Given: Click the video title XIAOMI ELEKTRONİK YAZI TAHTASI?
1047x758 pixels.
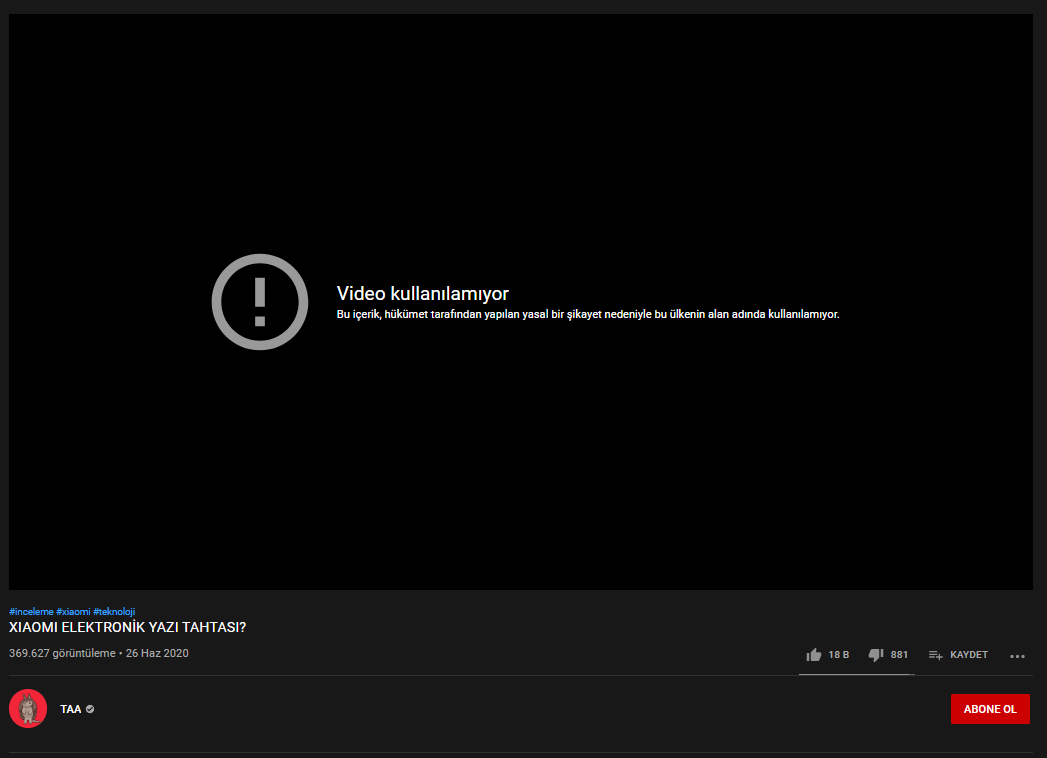Looking at the screenshot, I should coord(127,629).
